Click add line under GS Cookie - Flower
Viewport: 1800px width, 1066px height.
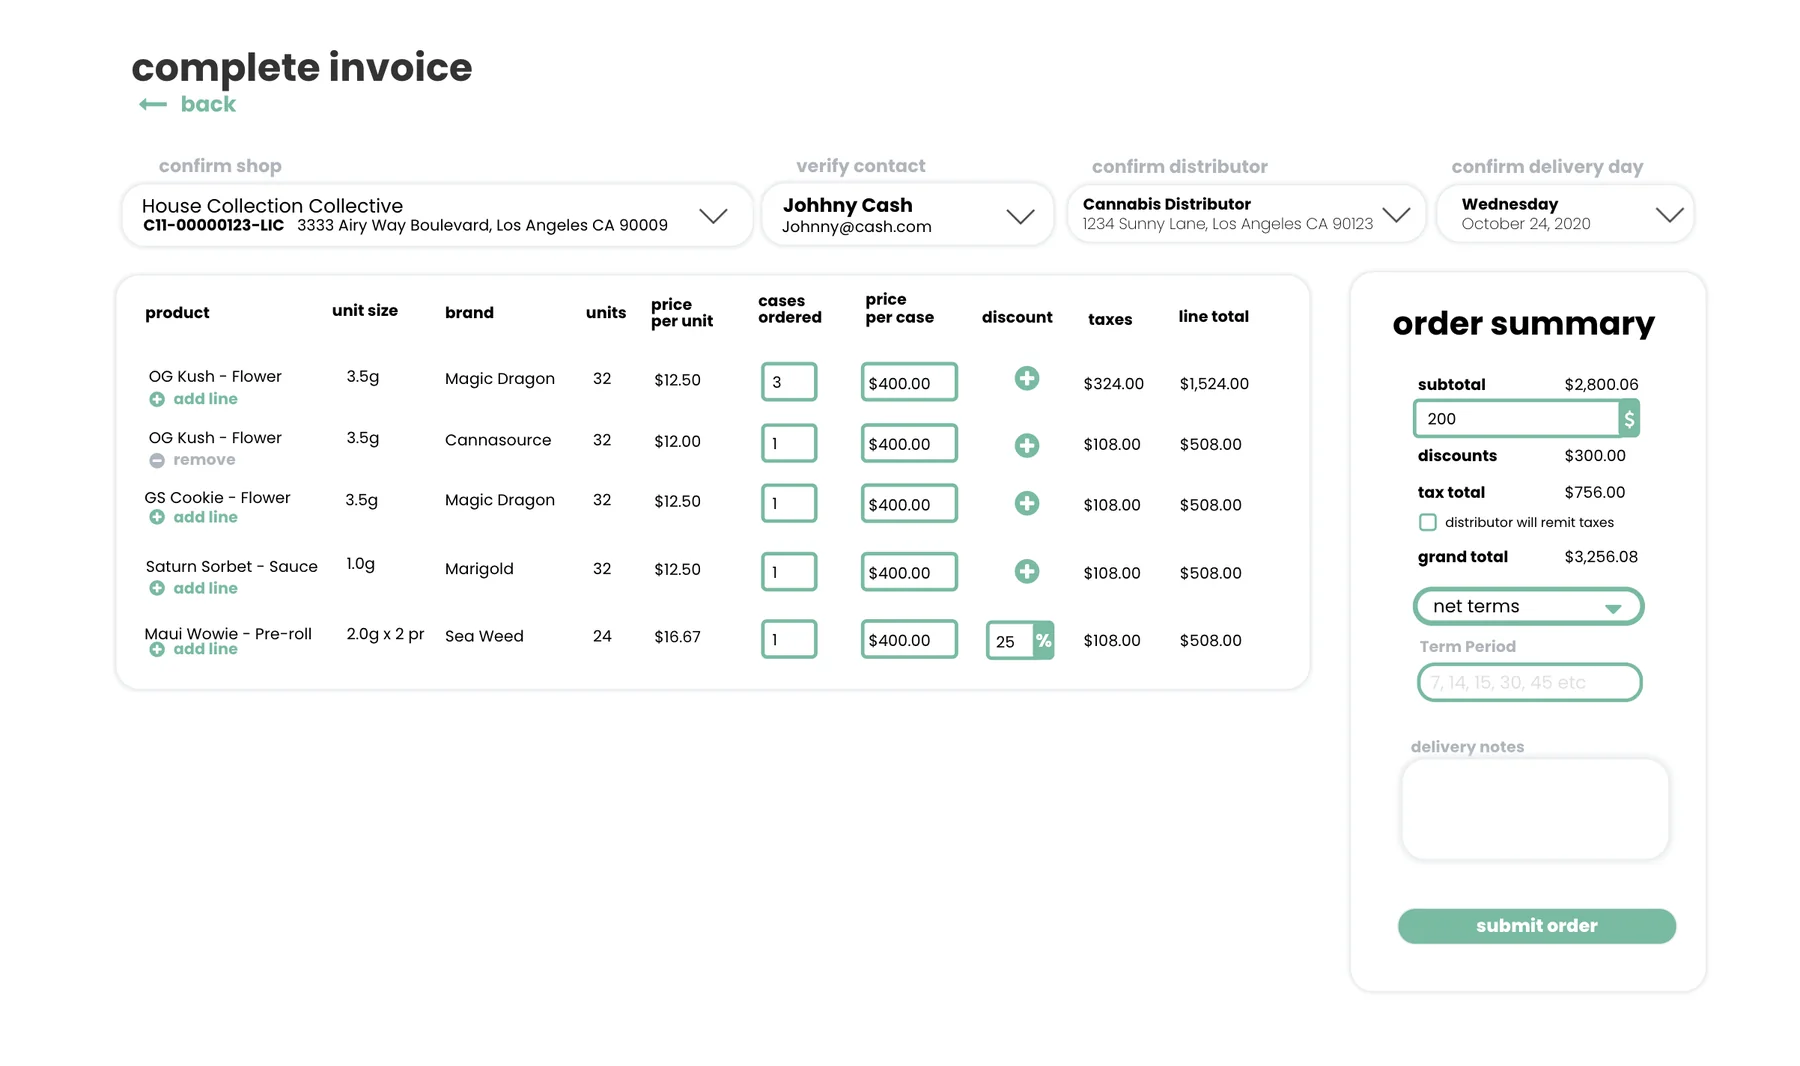point(194,517)
